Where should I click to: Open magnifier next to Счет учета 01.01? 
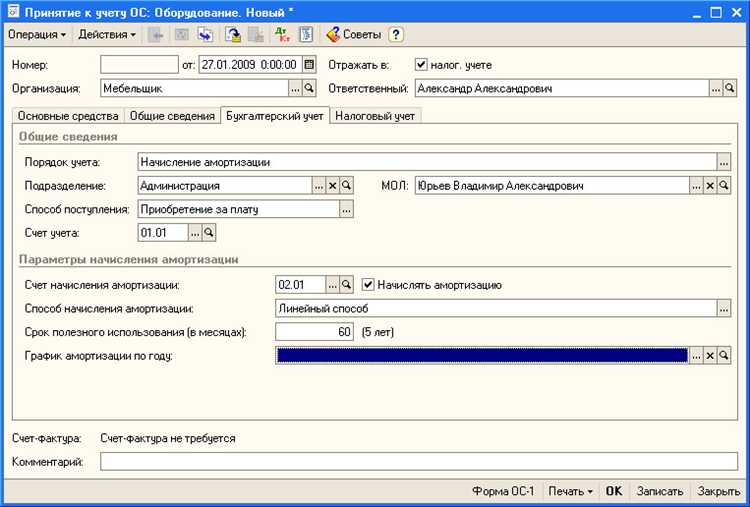210,232
